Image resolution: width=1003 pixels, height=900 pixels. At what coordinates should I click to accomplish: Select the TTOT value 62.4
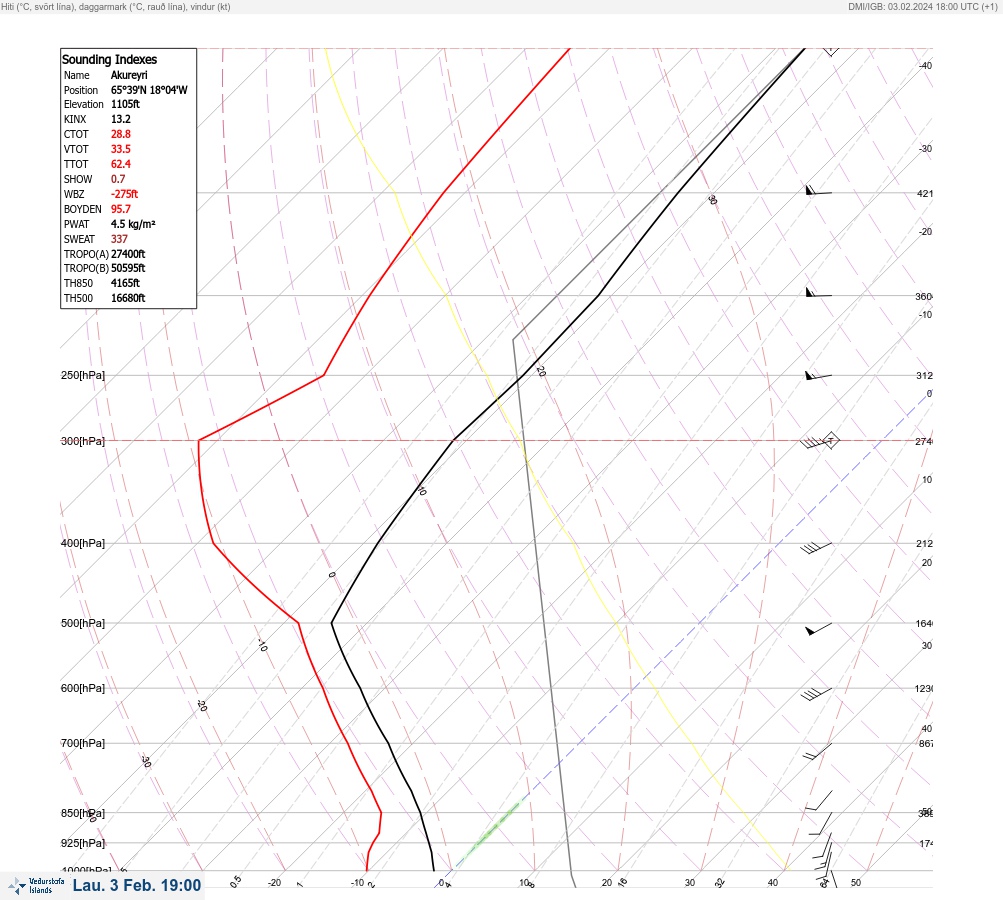point(121,164)
